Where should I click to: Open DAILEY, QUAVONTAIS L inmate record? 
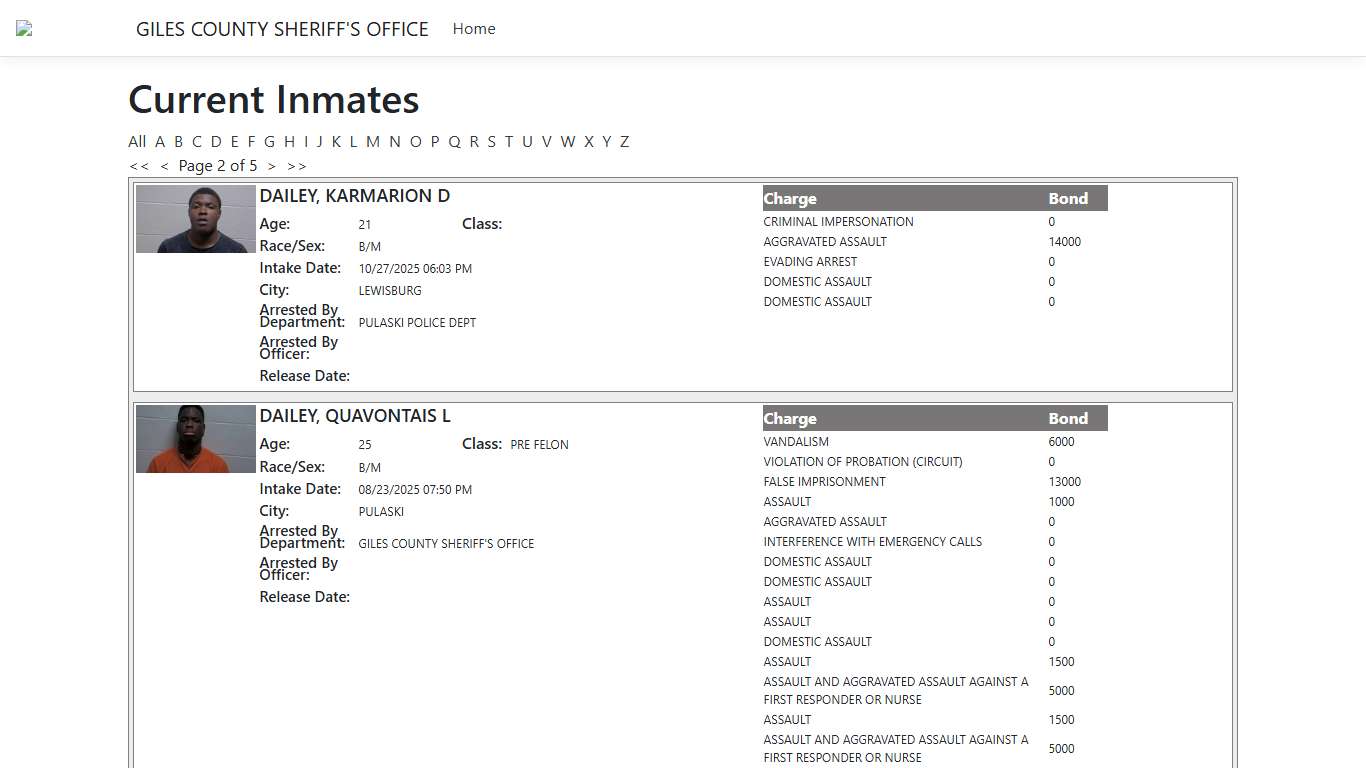[x=354, y=415]
